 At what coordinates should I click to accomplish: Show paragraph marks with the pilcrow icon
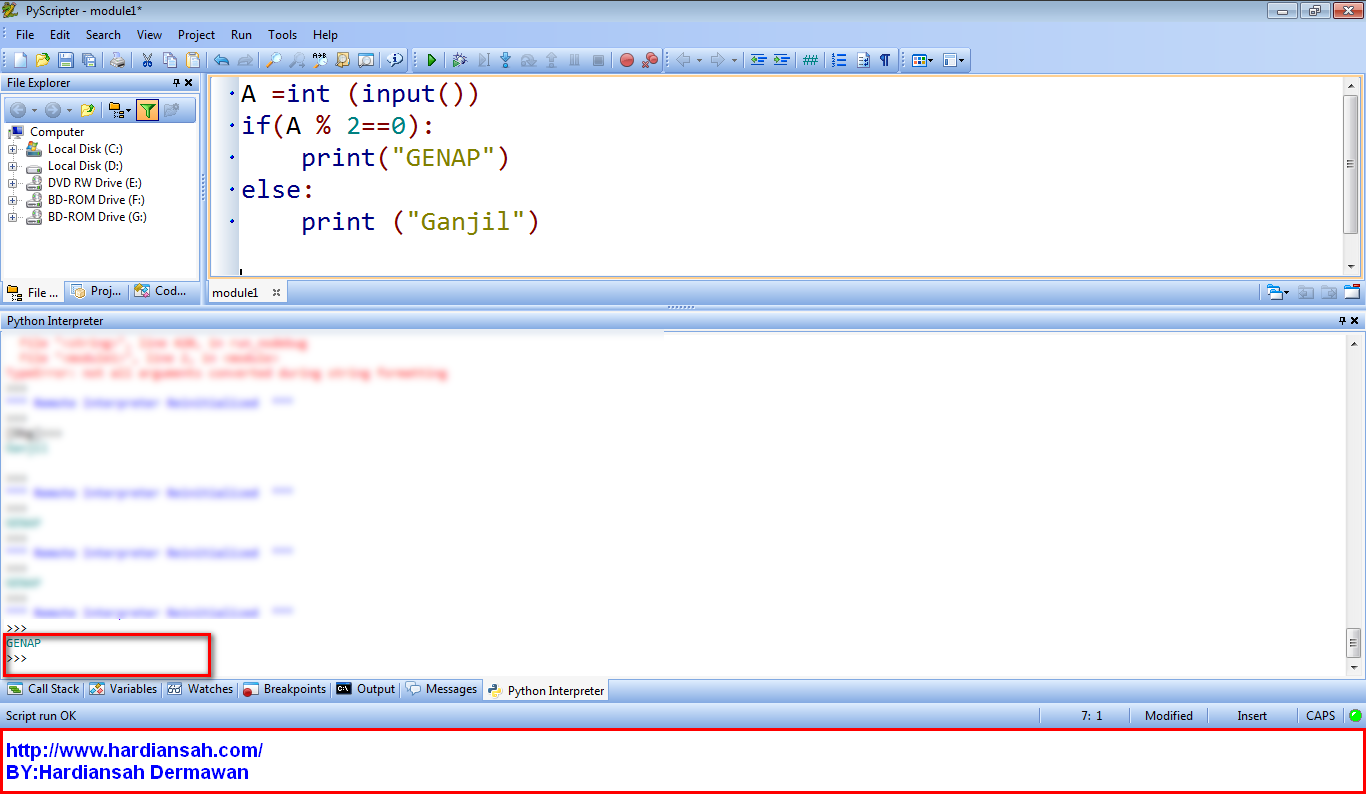[x=883, y=60]
